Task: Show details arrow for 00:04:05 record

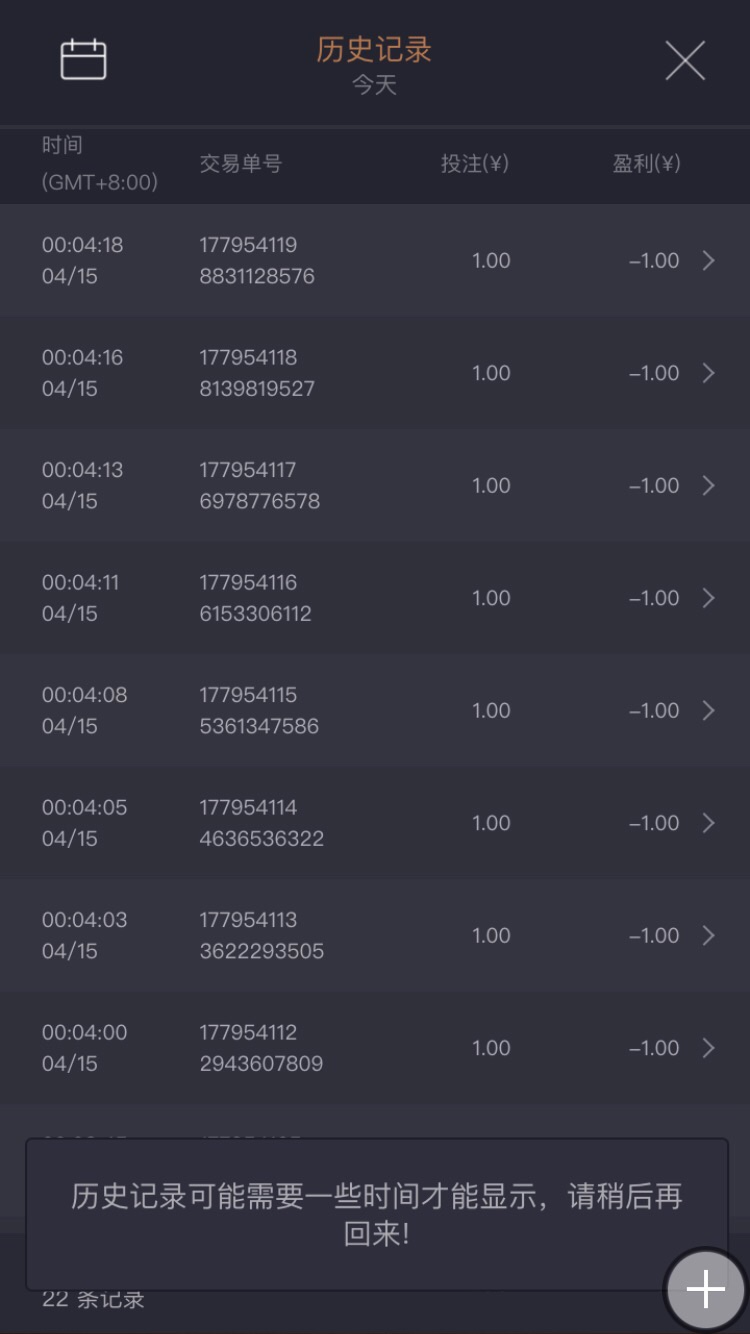Action: (x=708, y=823)
